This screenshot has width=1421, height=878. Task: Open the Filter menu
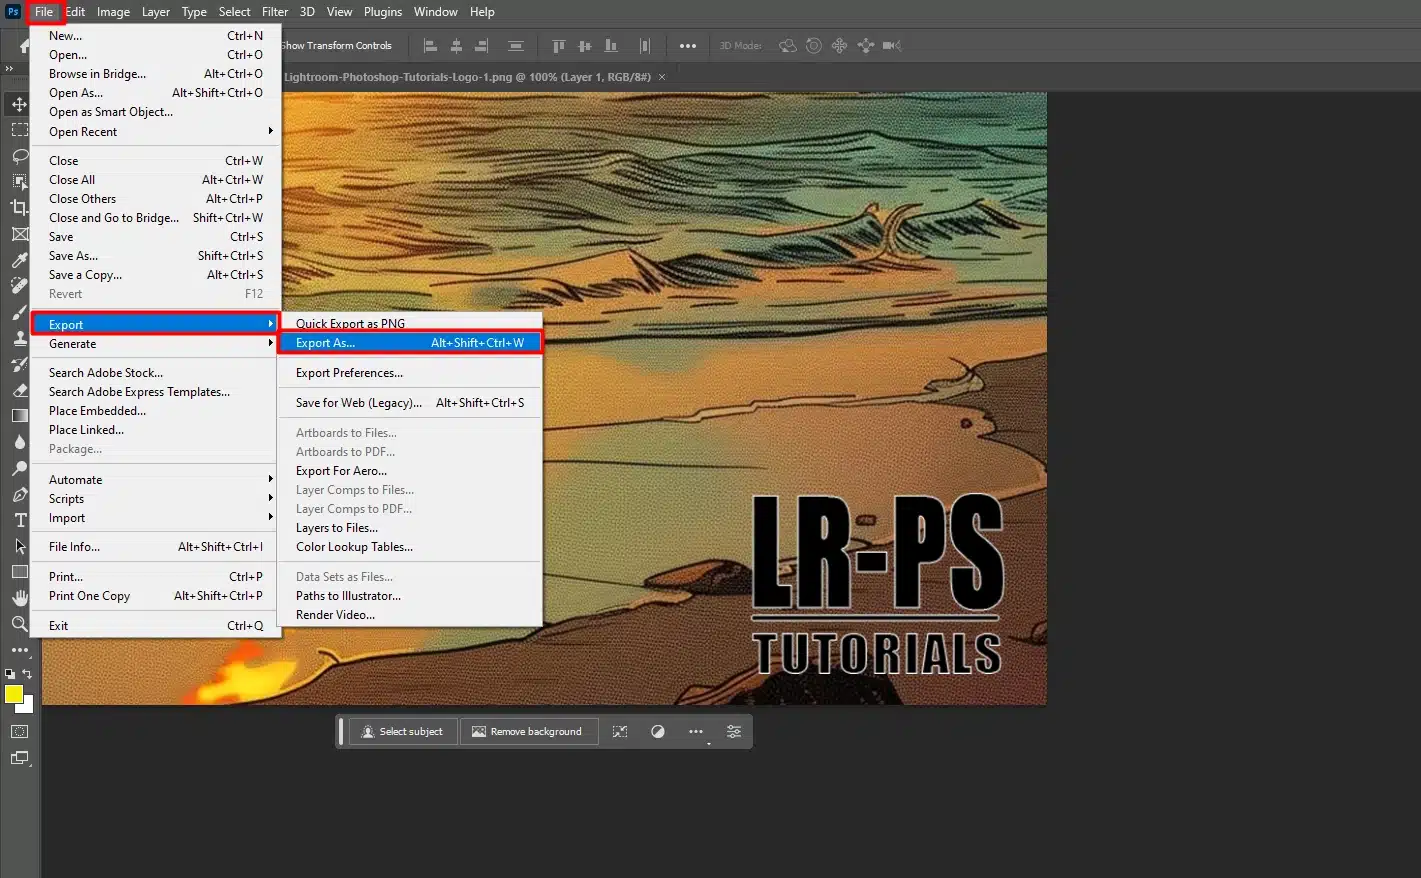point(275,12)
